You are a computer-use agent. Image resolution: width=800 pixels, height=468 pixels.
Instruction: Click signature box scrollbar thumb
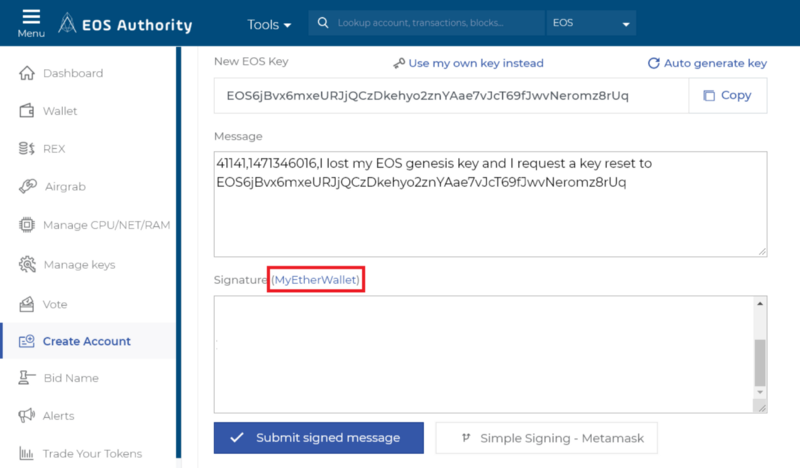click(760, 363)
